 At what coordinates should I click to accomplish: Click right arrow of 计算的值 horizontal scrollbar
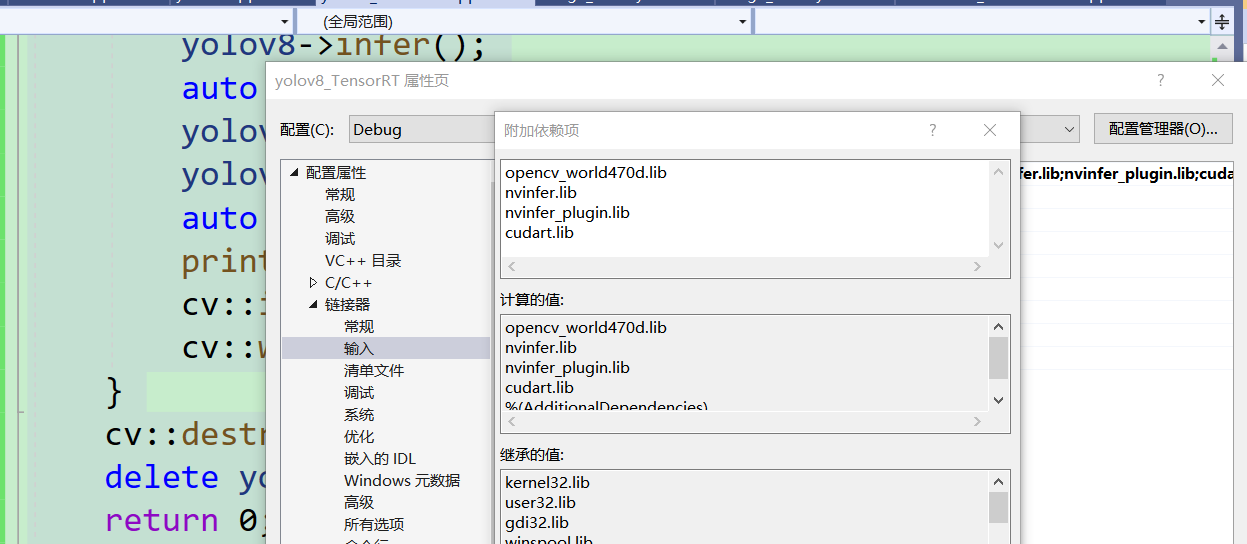coord(978,421)
